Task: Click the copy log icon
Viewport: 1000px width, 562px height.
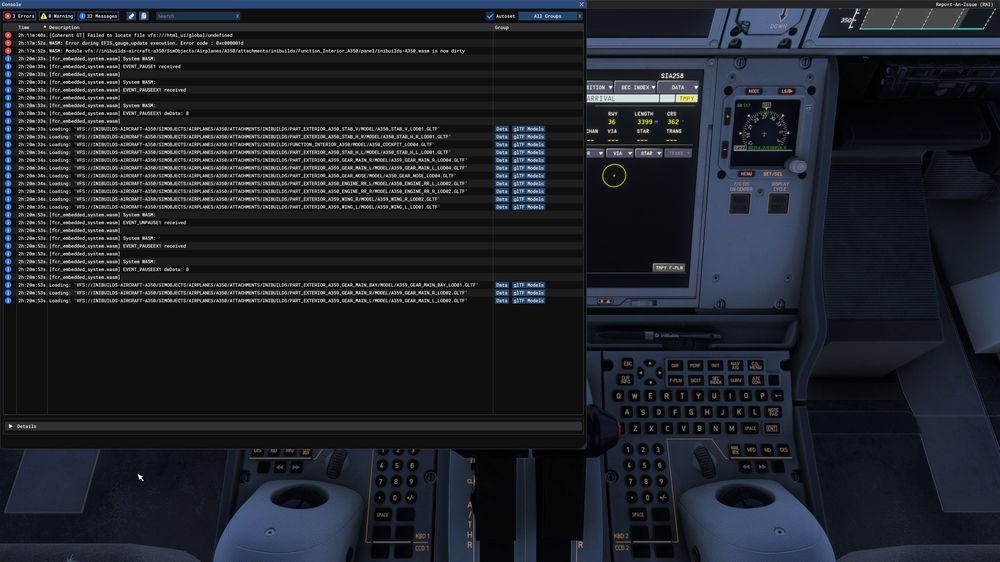Action: (144, 16)
